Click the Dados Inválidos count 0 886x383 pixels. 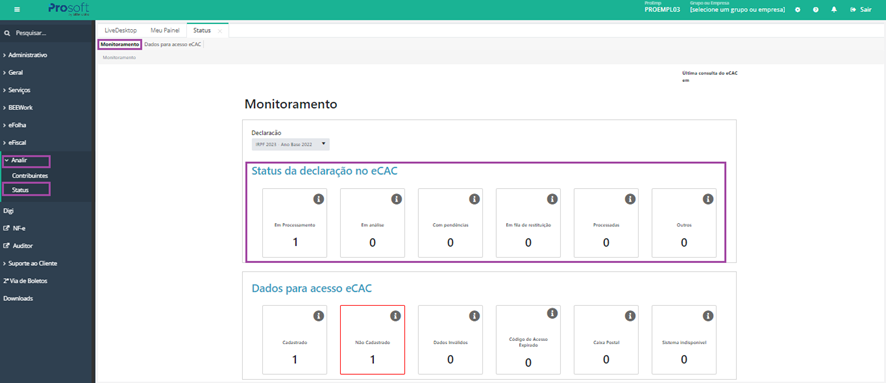[450, 360]
